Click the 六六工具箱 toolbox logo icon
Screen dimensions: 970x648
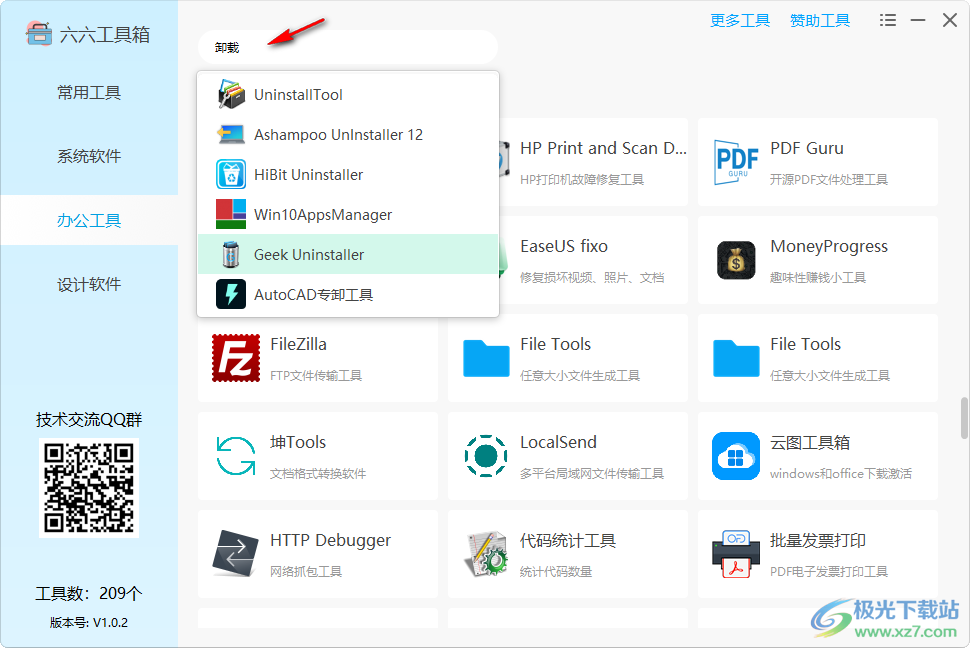click(38, 33)
